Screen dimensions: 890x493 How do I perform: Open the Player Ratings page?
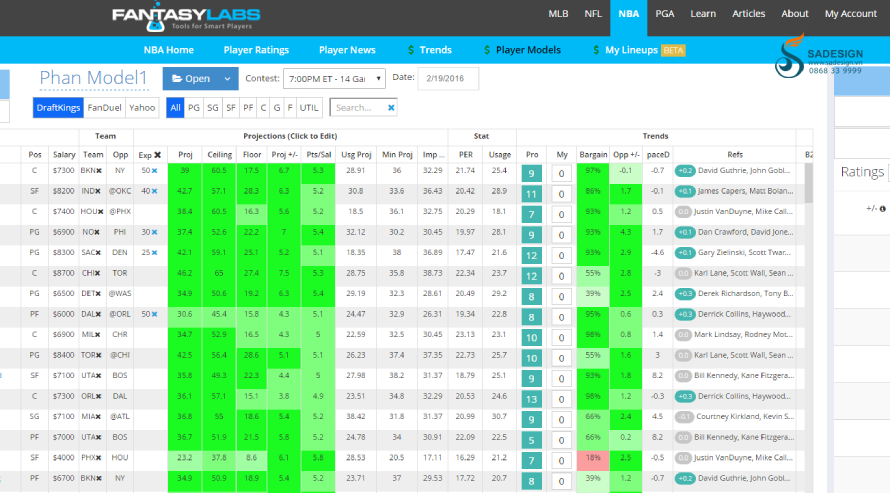point(256,50)
